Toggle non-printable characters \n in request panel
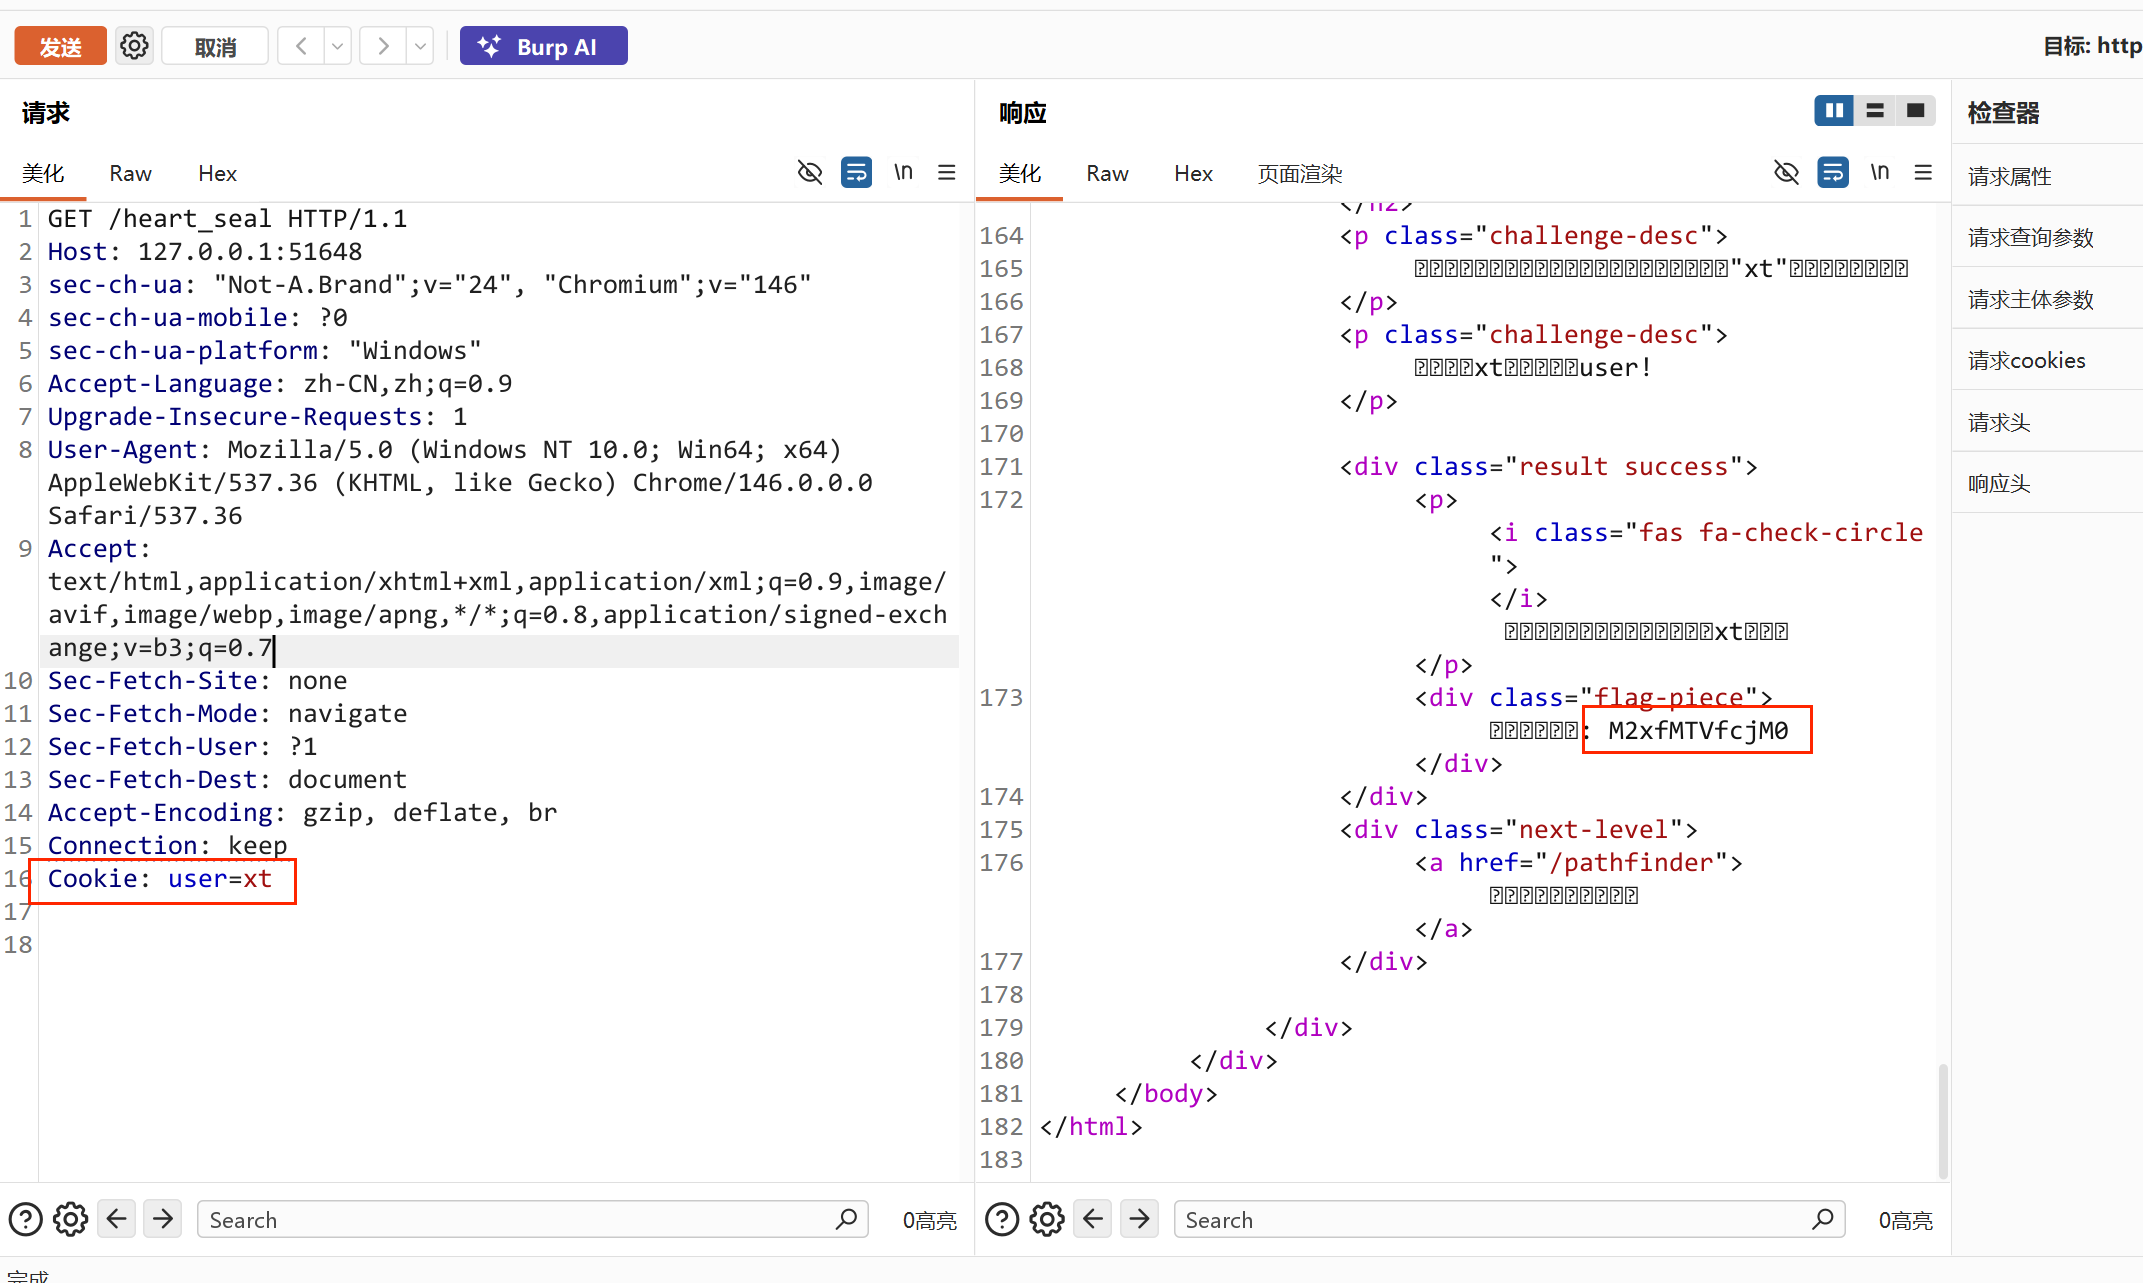2143x1283 pixels. [x=903, y=172]
